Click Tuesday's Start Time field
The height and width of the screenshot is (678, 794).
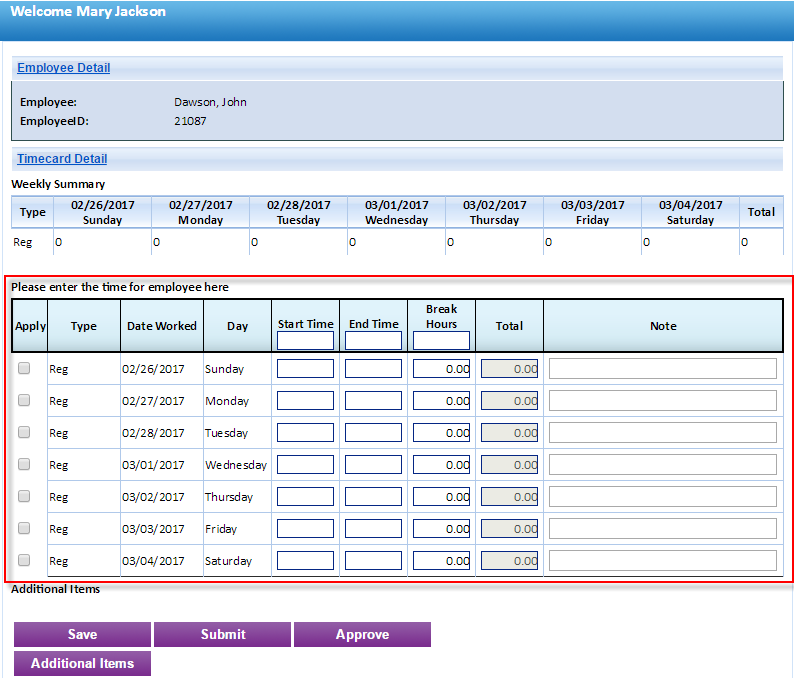305,432
